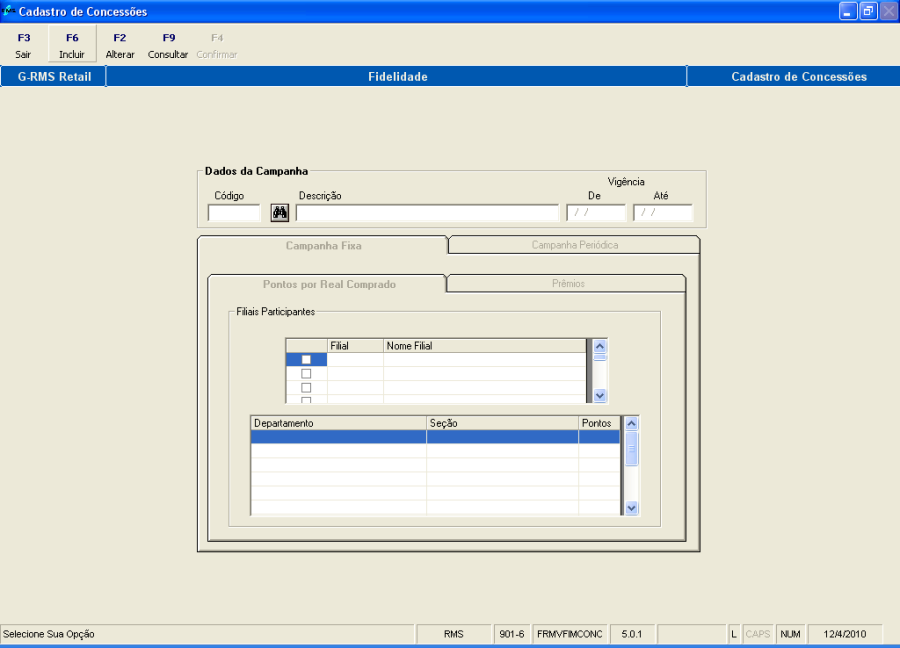Click the Departamento column header
Screen dimensions: 900x648
tap(339, 423)
